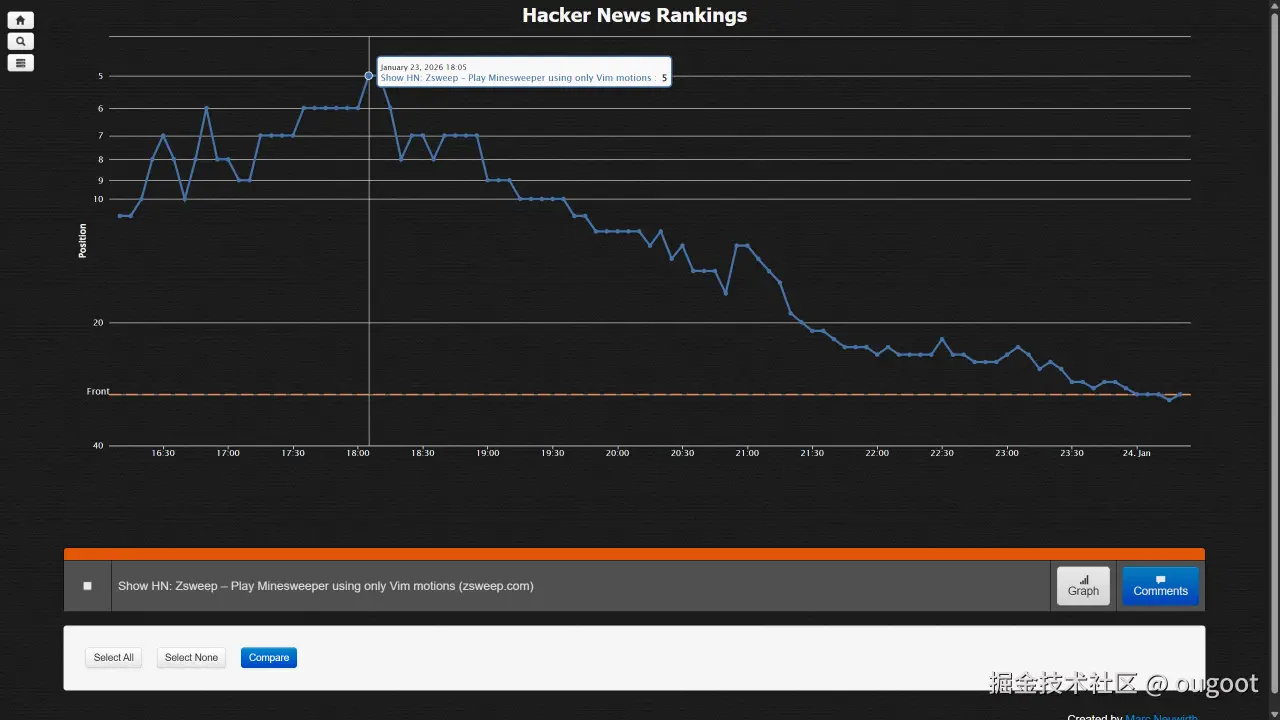Viewport: 1280px width, 720px height.
Task: Click the '23:00' x-axis label
Action: click(x=1007, y=453)
